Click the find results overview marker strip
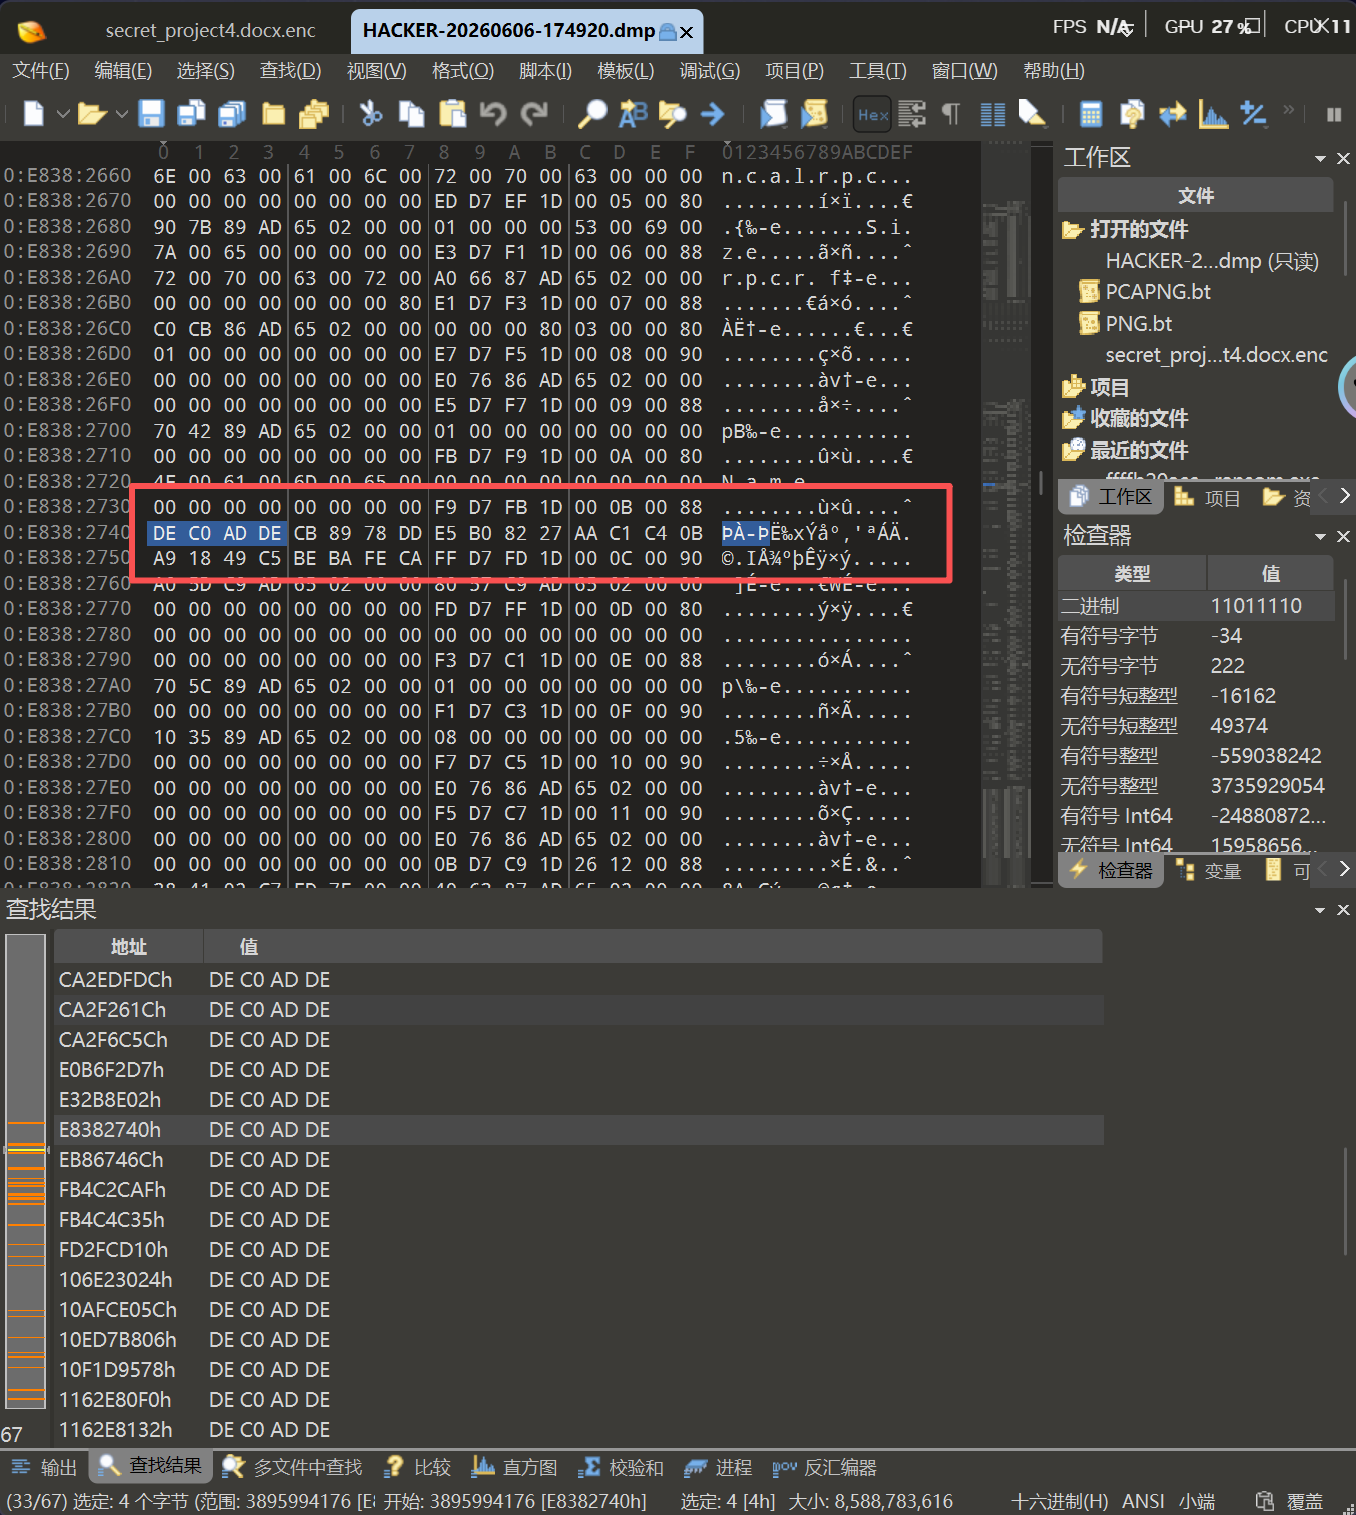This screenshot has height=1515, width=1356. (x=25, y=1170)
